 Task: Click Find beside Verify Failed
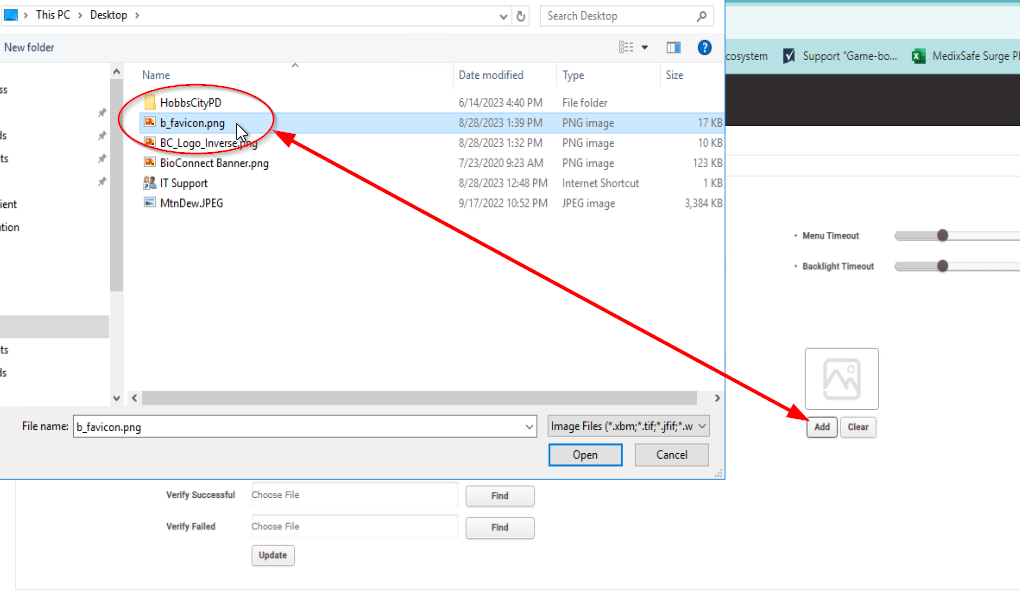point(500,527)
